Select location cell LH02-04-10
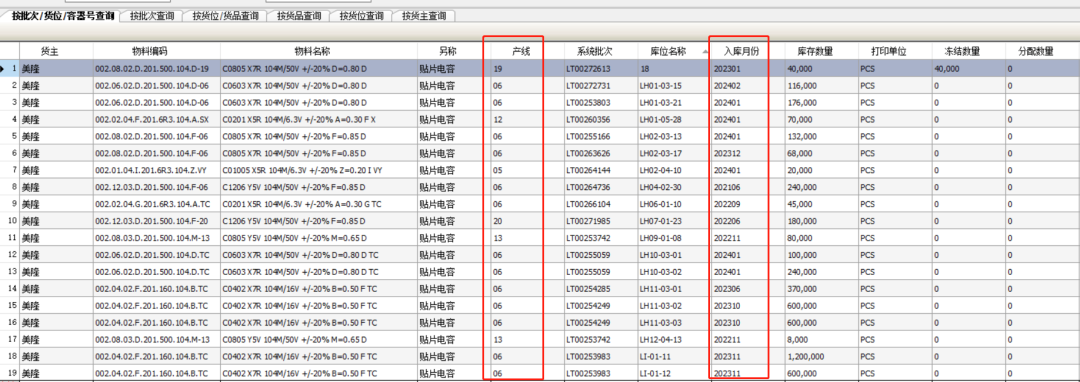1080x382 pixels. (661, 170)
